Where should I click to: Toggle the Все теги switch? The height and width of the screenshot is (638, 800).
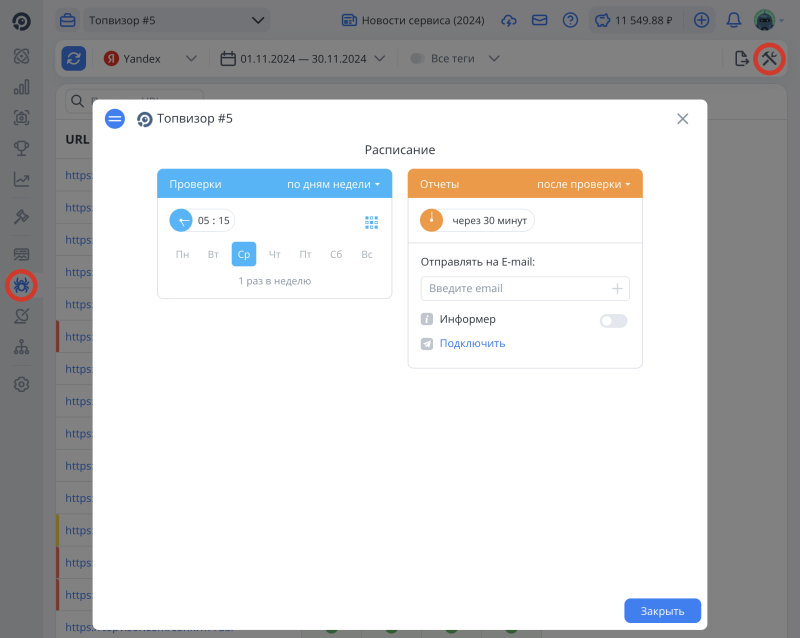(x=417, y=59)
